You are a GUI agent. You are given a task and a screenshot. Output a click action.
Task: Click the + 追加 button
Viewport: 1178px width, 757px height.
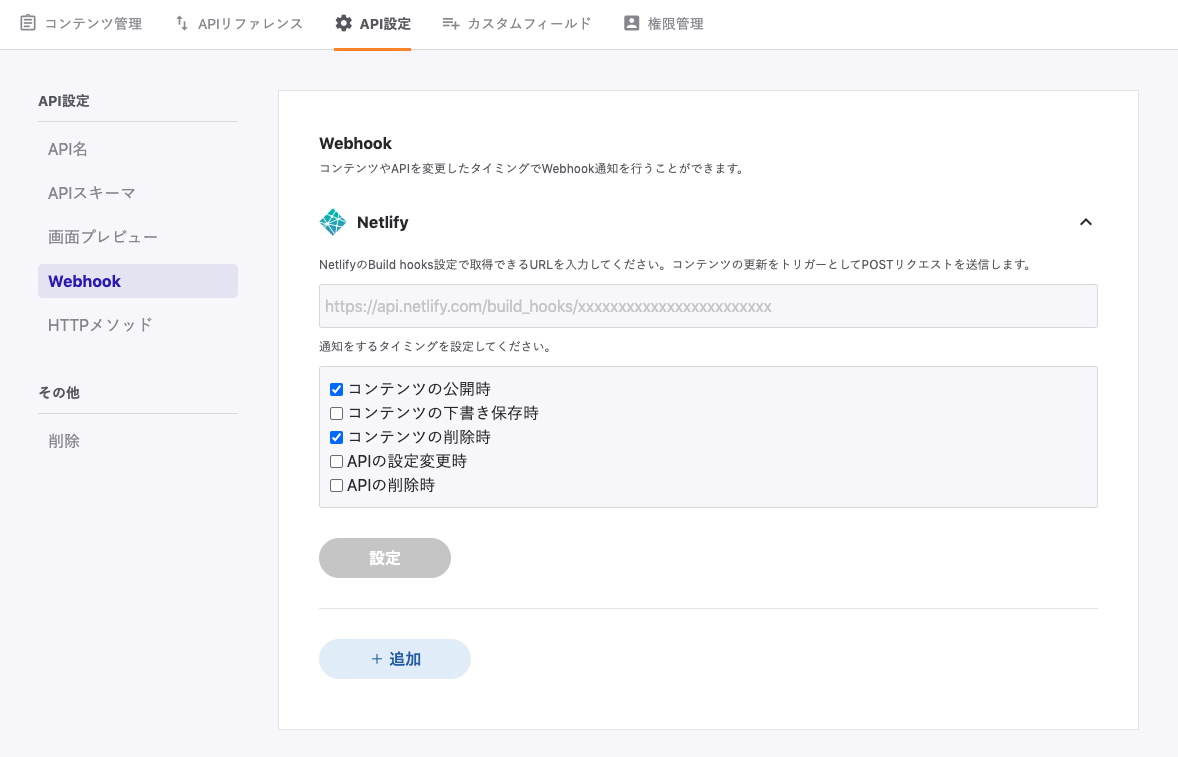click(x=394, y=659)
